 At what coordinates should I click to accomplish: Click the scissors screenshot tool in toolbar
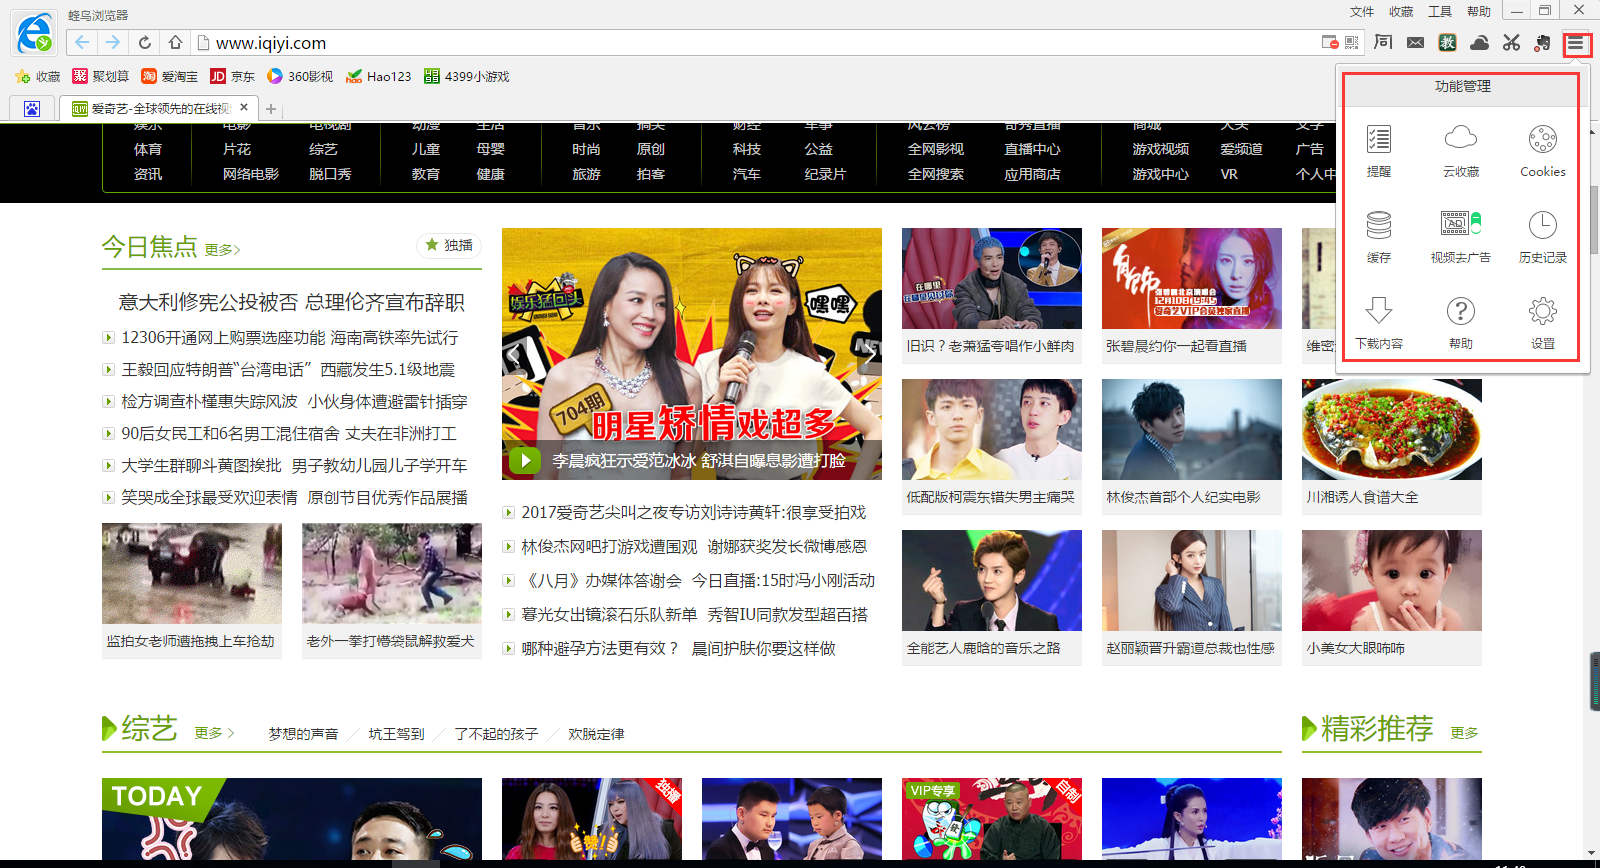pyautogui.click(x=1511, y=42)
